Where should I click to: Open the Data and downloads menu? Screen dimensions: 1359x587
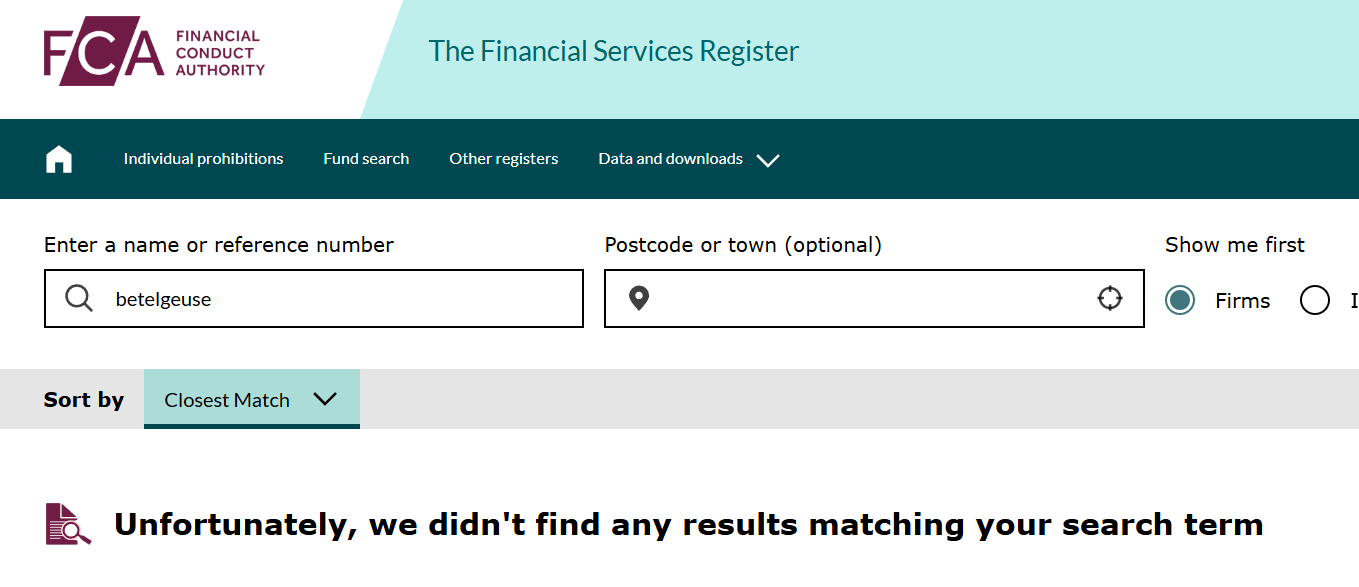pyautogui.click(x=670, y=159)
